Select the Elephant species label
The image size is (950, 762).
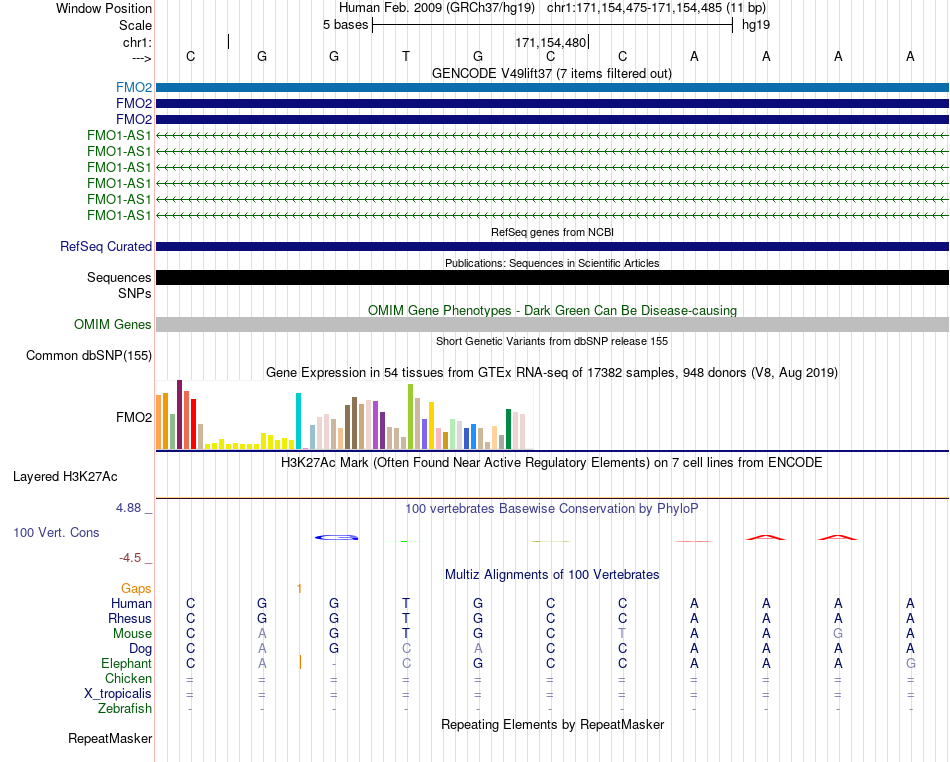(126, 664)
